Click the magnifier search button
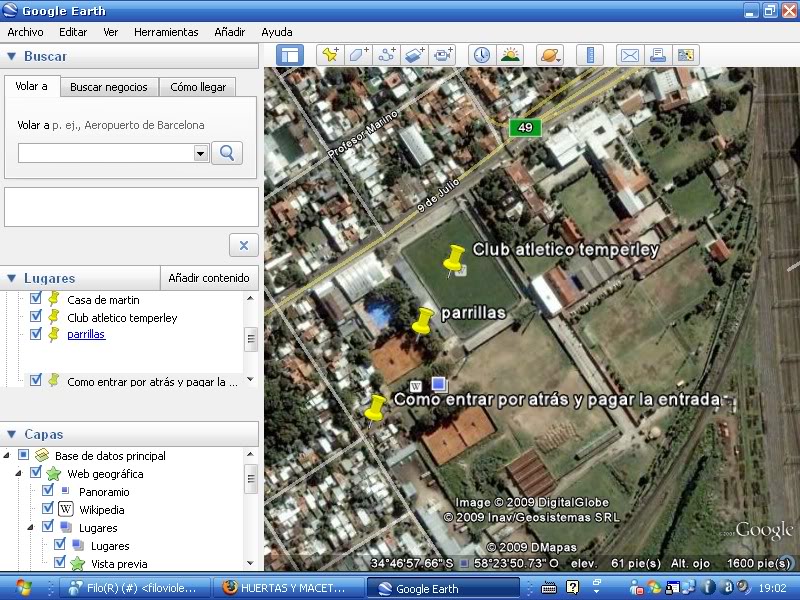800x600 pixels. [227, 153]
